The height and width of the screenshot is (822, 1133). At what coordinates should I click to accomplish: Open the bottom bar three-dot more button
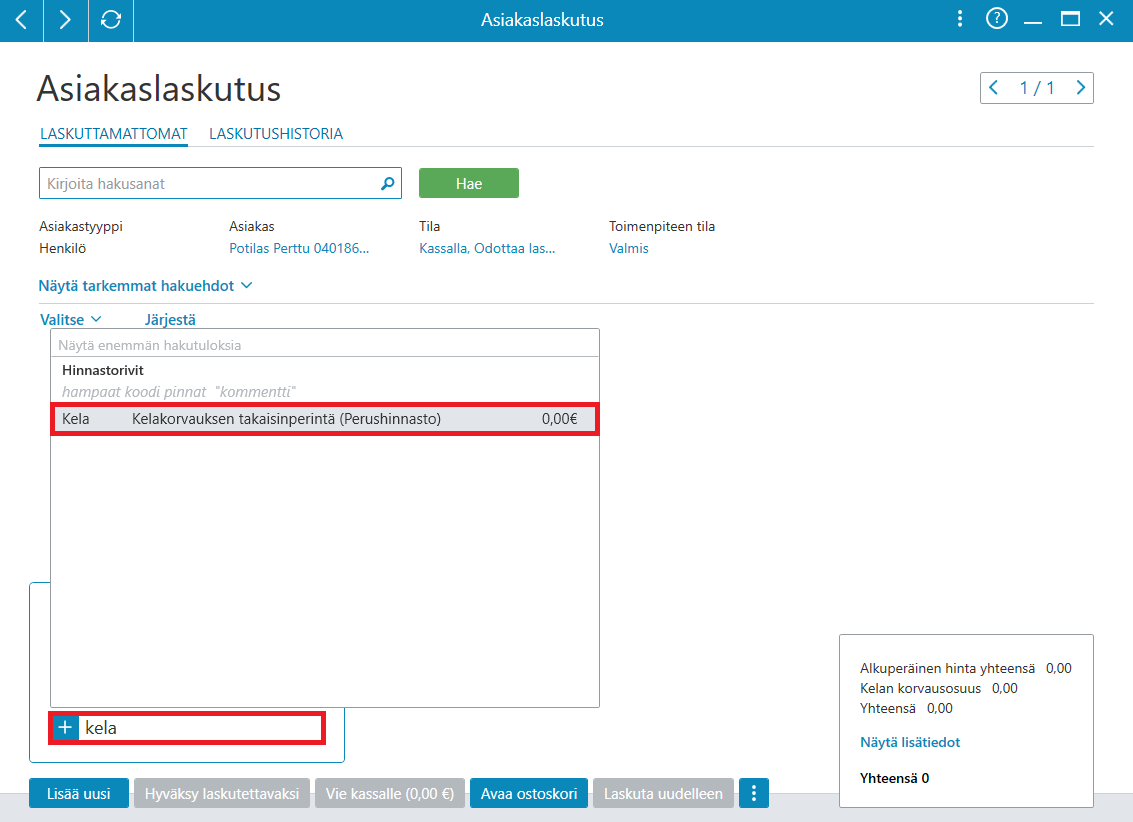click(x=754, y=793)
